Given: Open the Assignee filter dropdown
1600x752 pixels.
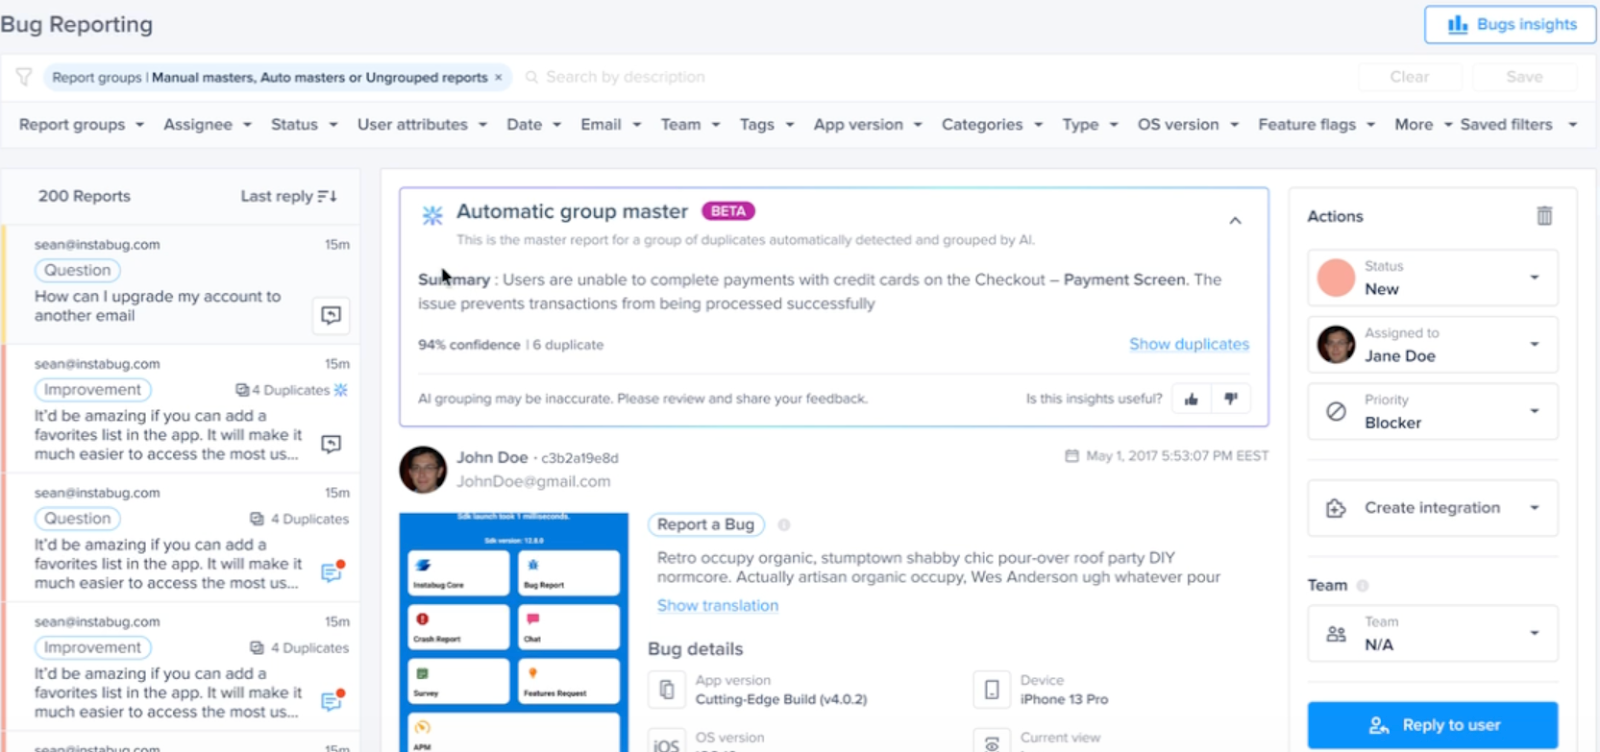Looking at the screenshot, I should [x=207, y=125].
